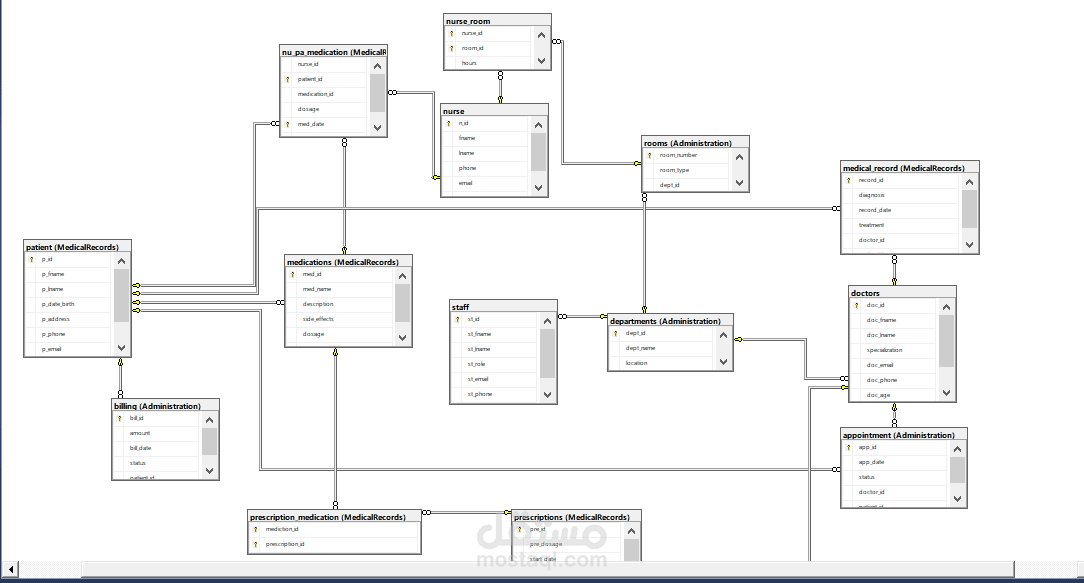Select the hours column in nurse_room

(x=488, y=63)
